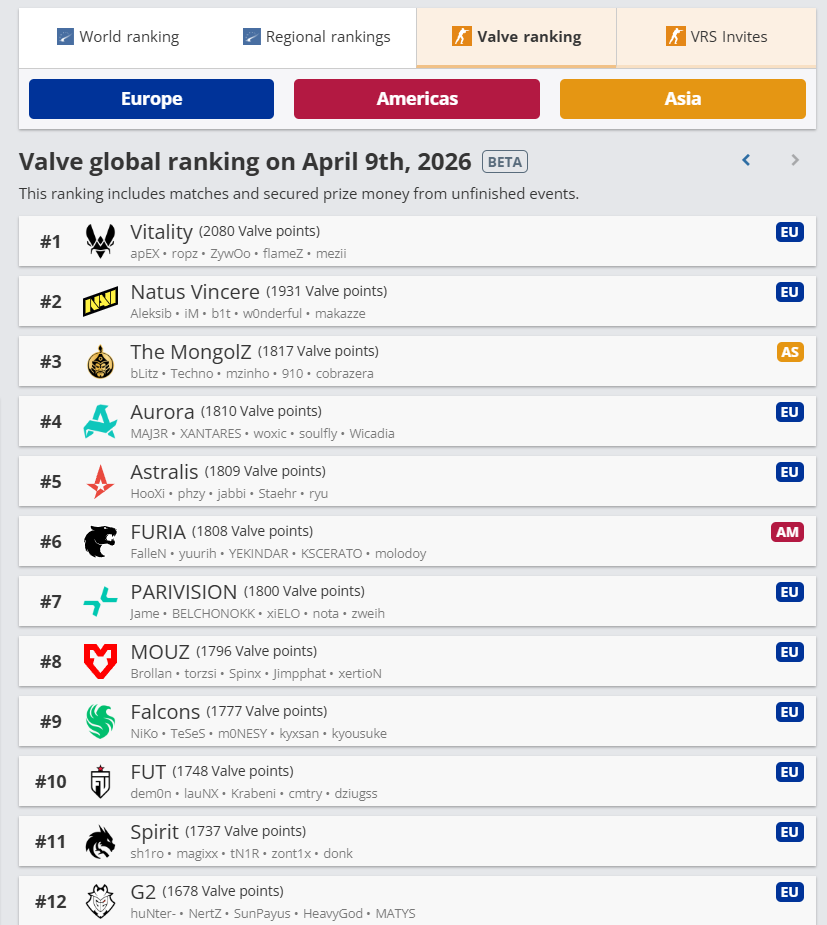Filter ranking by Europe region
This screenshot has height=925, width=827.
[151, 99]
